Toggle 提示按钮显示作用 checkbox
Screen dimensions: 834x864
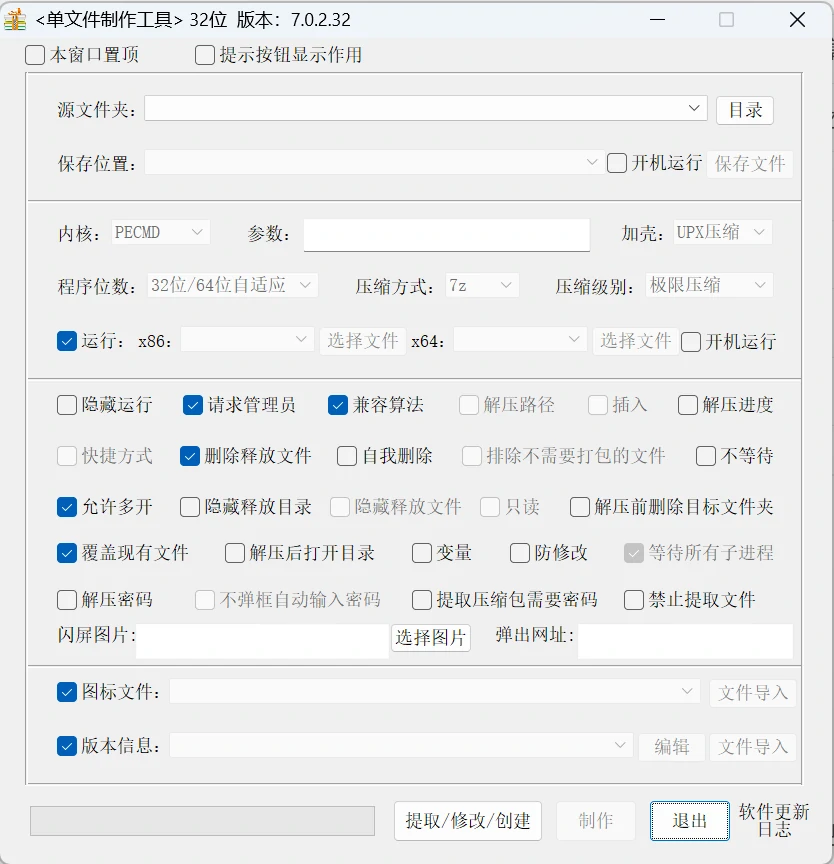(204, 55)
